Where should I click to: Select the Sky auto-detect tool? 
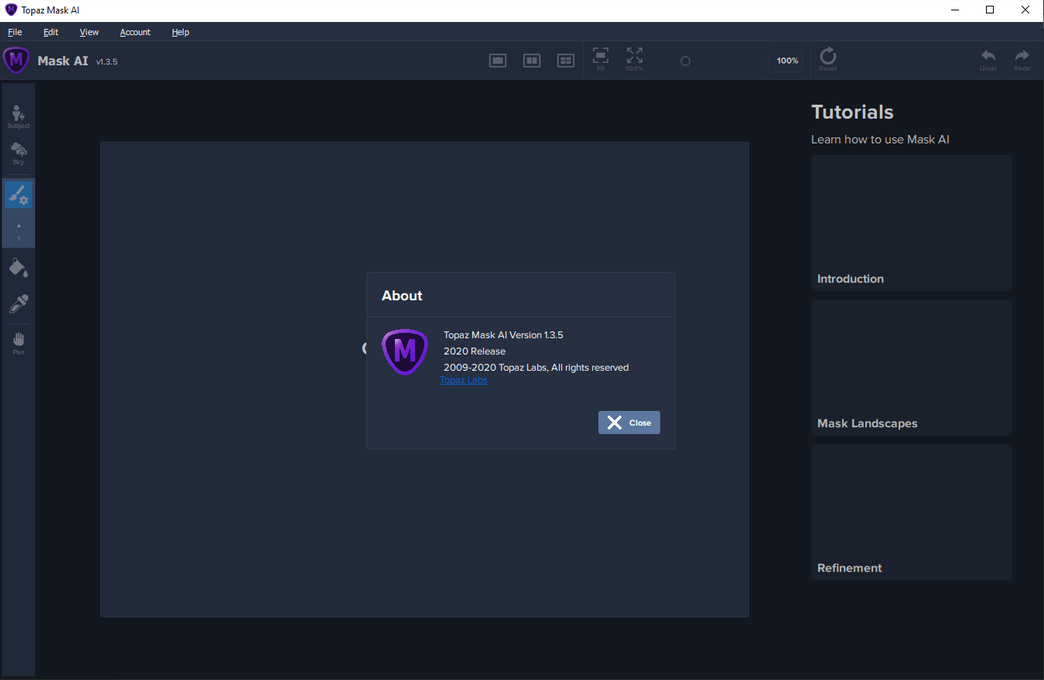point(19,154)
